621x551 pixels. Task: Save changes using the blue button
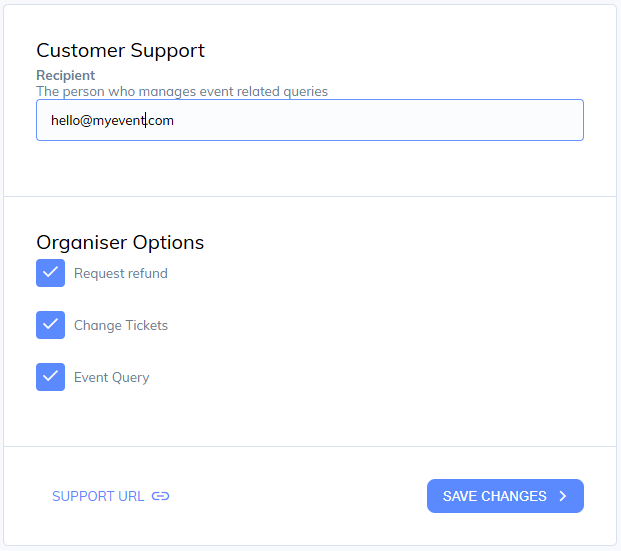[x=505, y=496]
